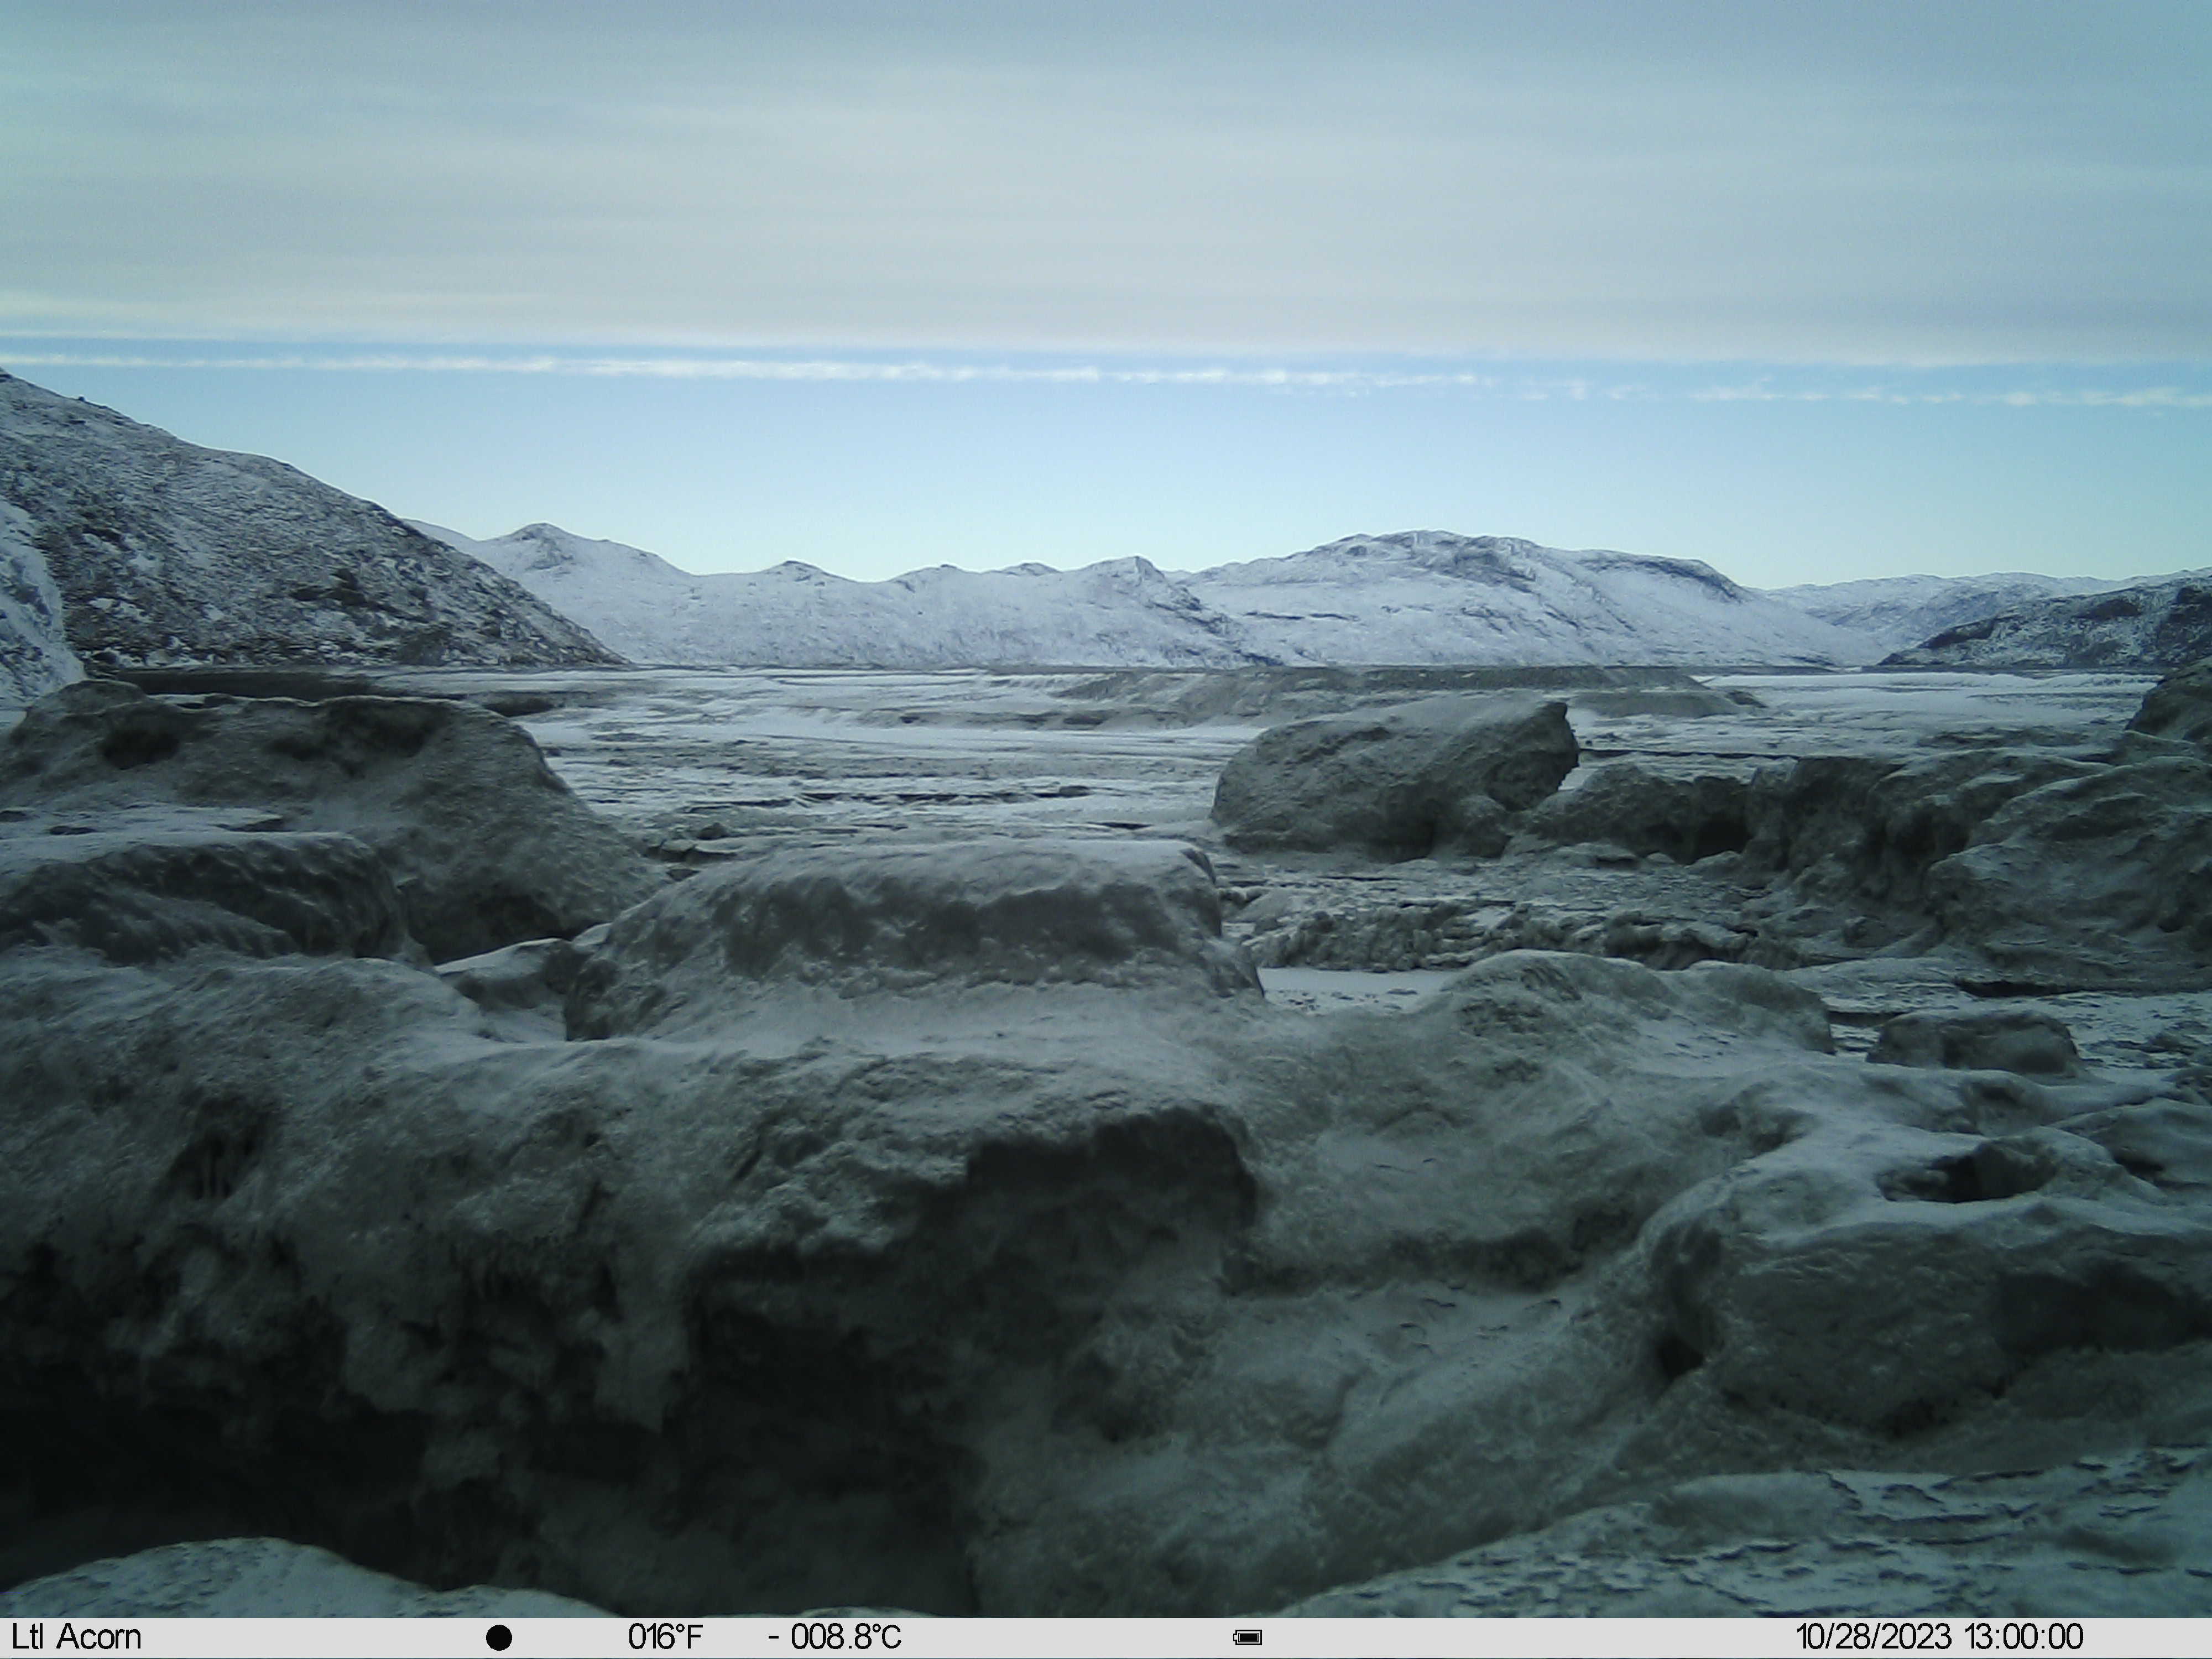Click the large boulder right of center
Image resolution: width=2212 pixels, height=1659 pixels.
(1393, 776)
